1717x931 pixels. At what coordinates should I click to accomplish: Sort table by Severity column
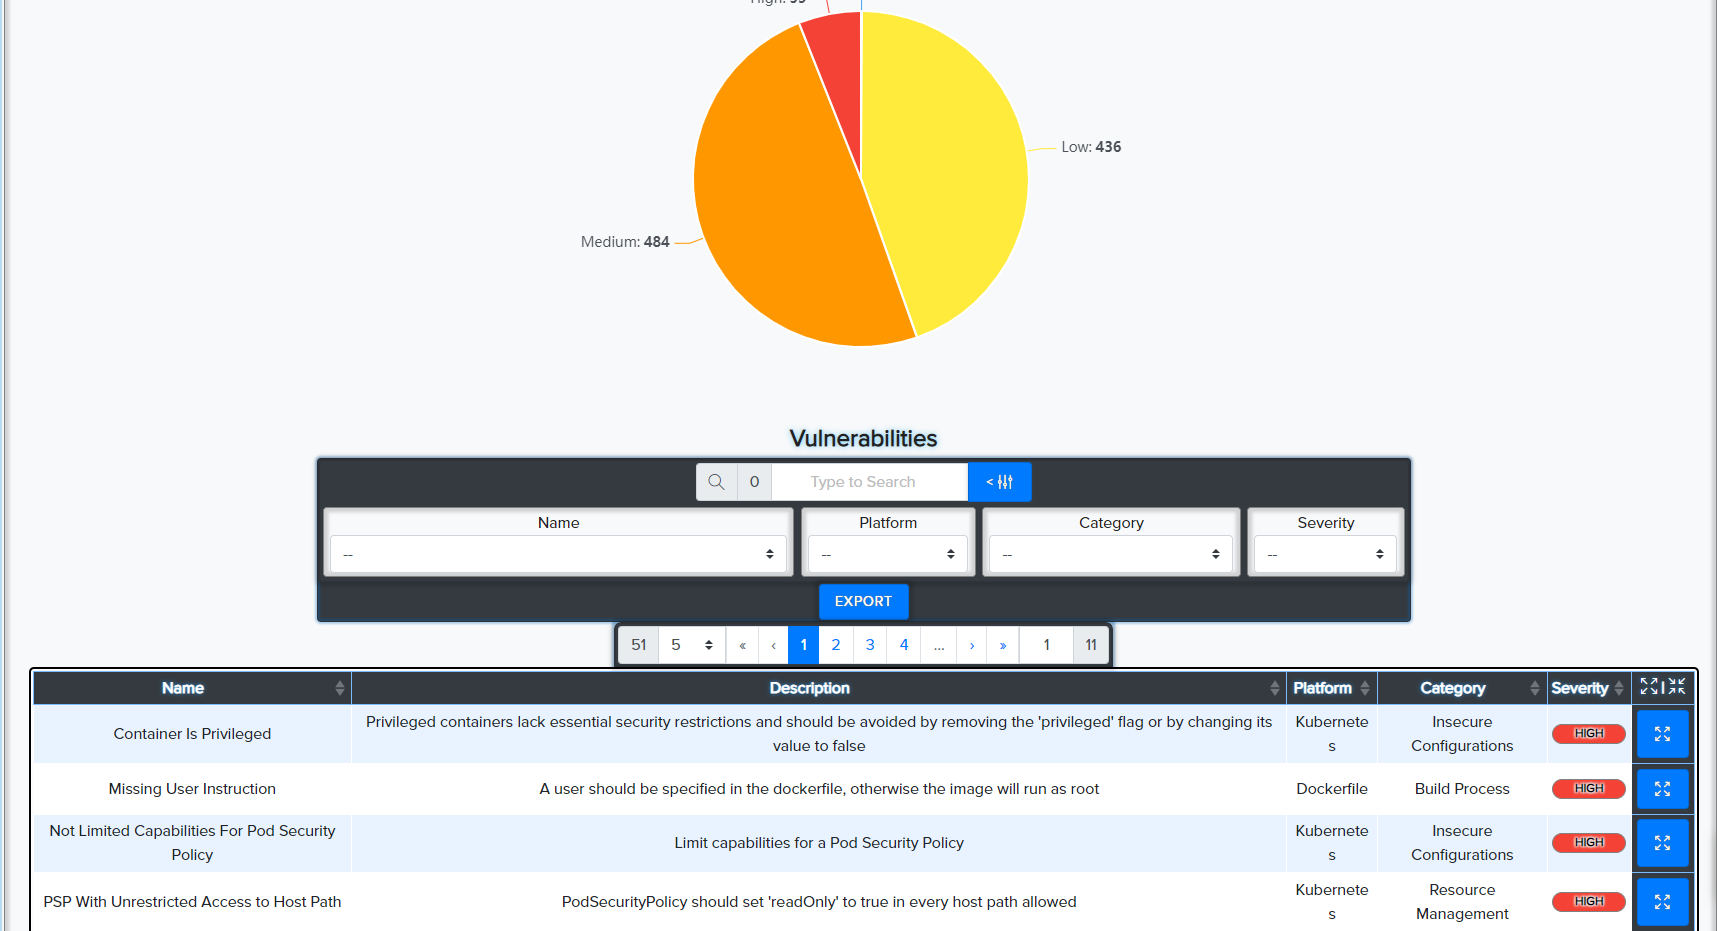coord(1588,688)
